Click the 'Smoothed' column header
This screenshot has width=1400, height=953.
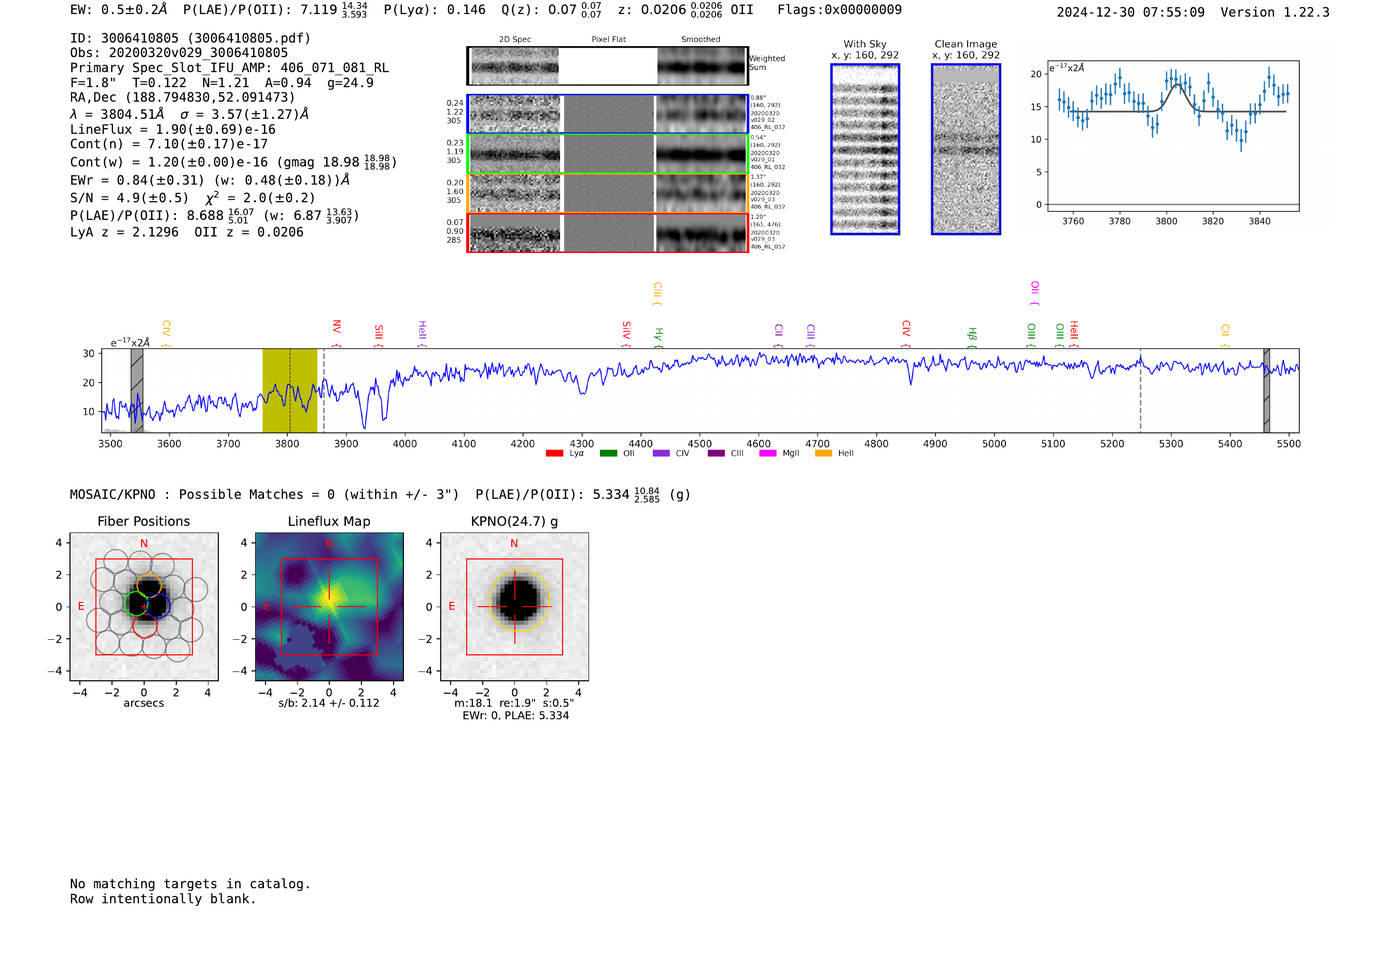701,40
